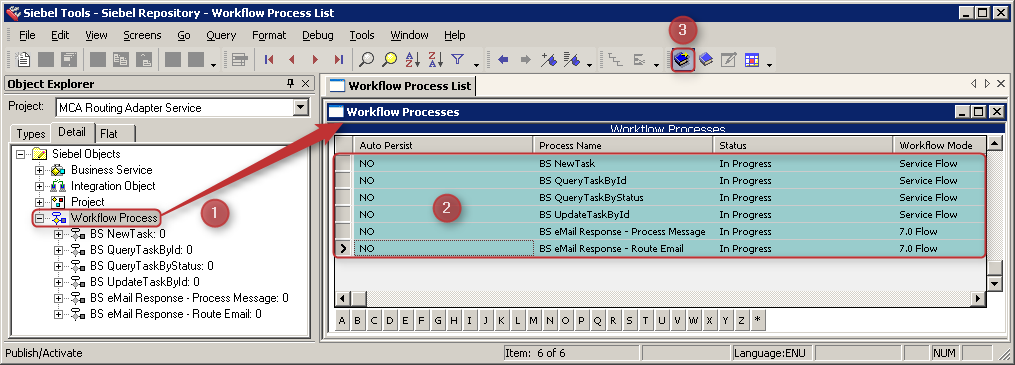Go to the previous record

click(292, 60)
